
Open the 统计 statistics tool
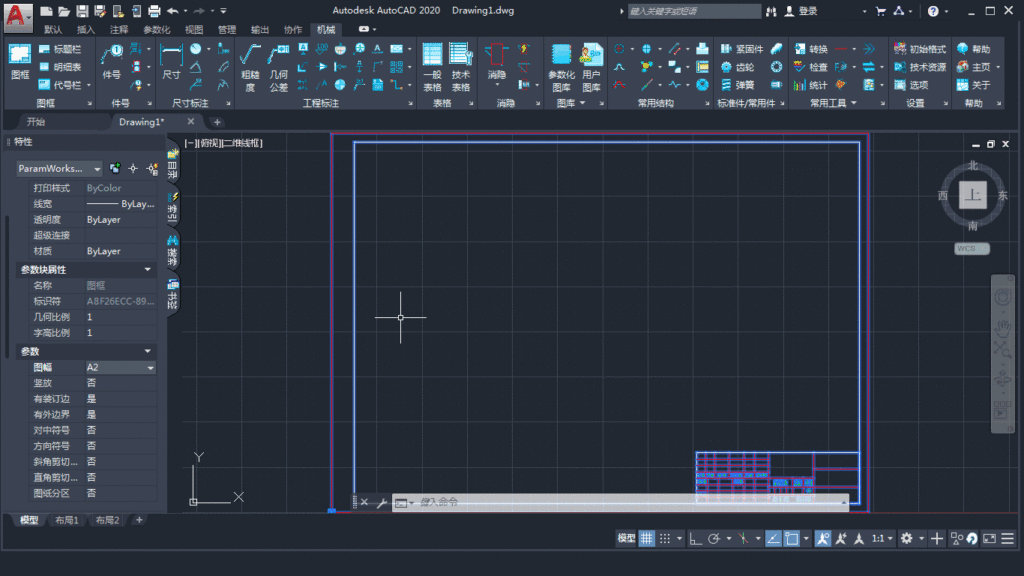pos(810,85)
